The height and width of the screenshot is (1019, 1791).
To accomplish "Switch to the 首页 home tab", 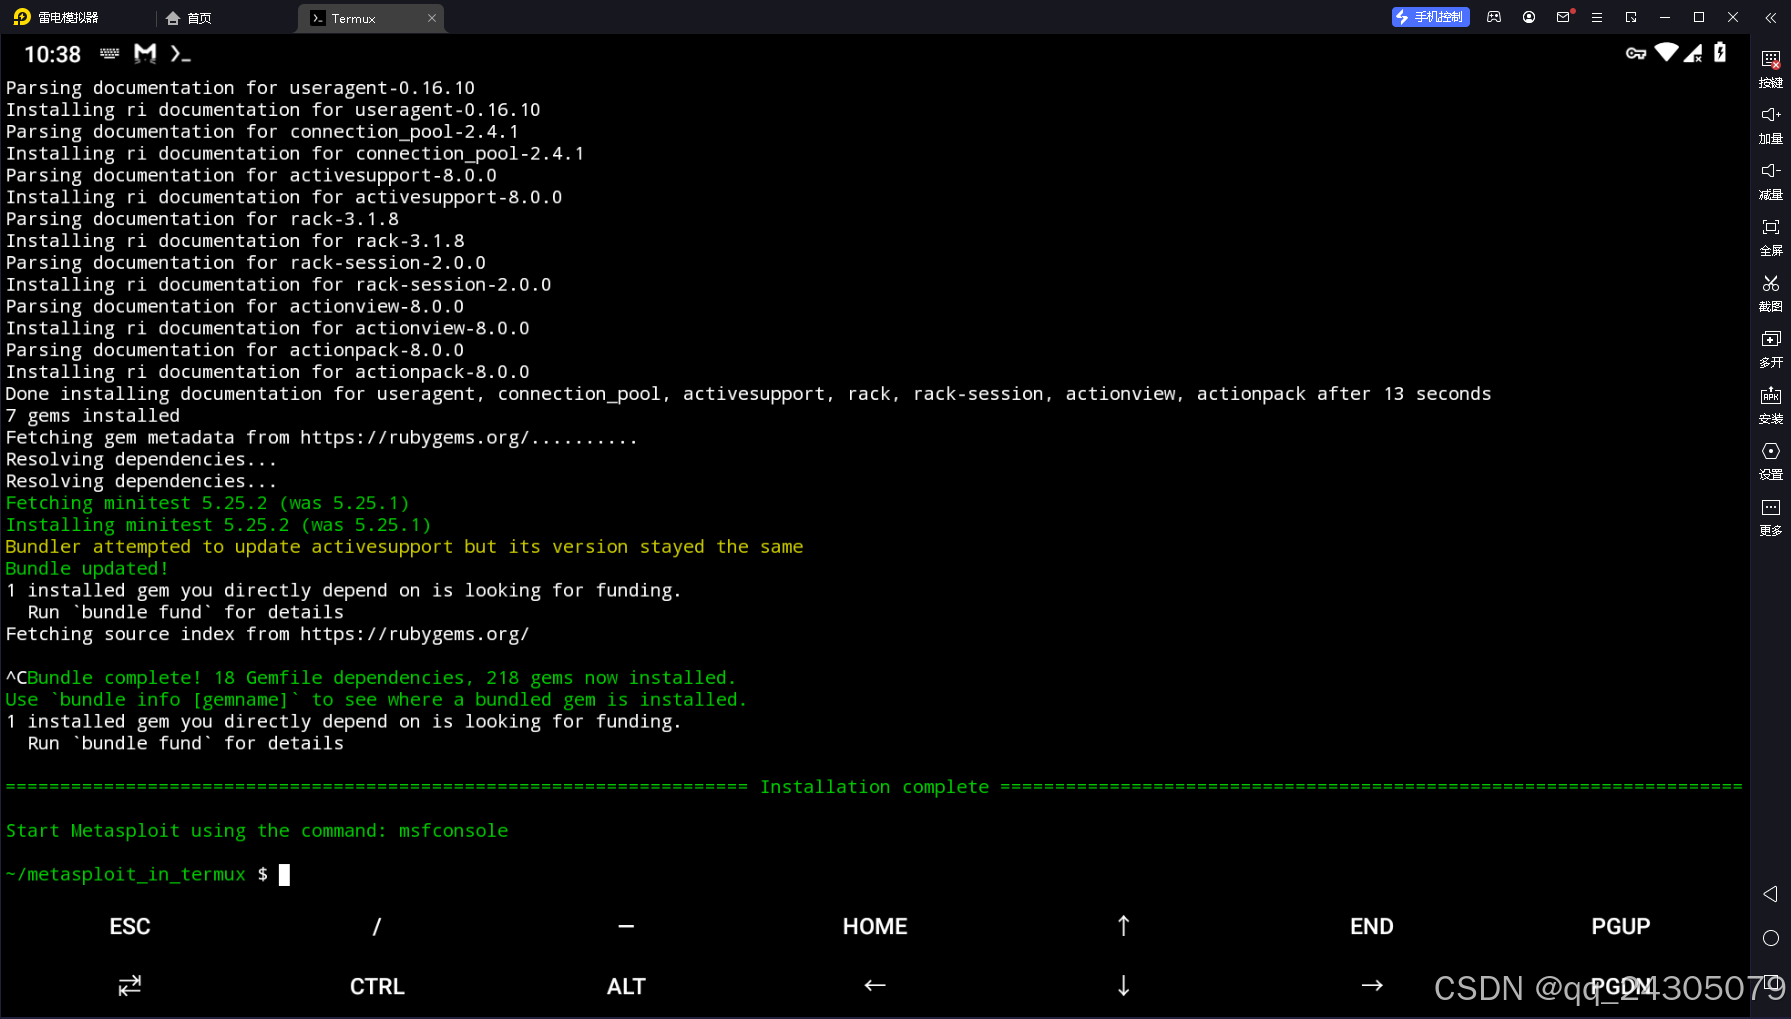I will pyautogui.click(x=189, y=18).
